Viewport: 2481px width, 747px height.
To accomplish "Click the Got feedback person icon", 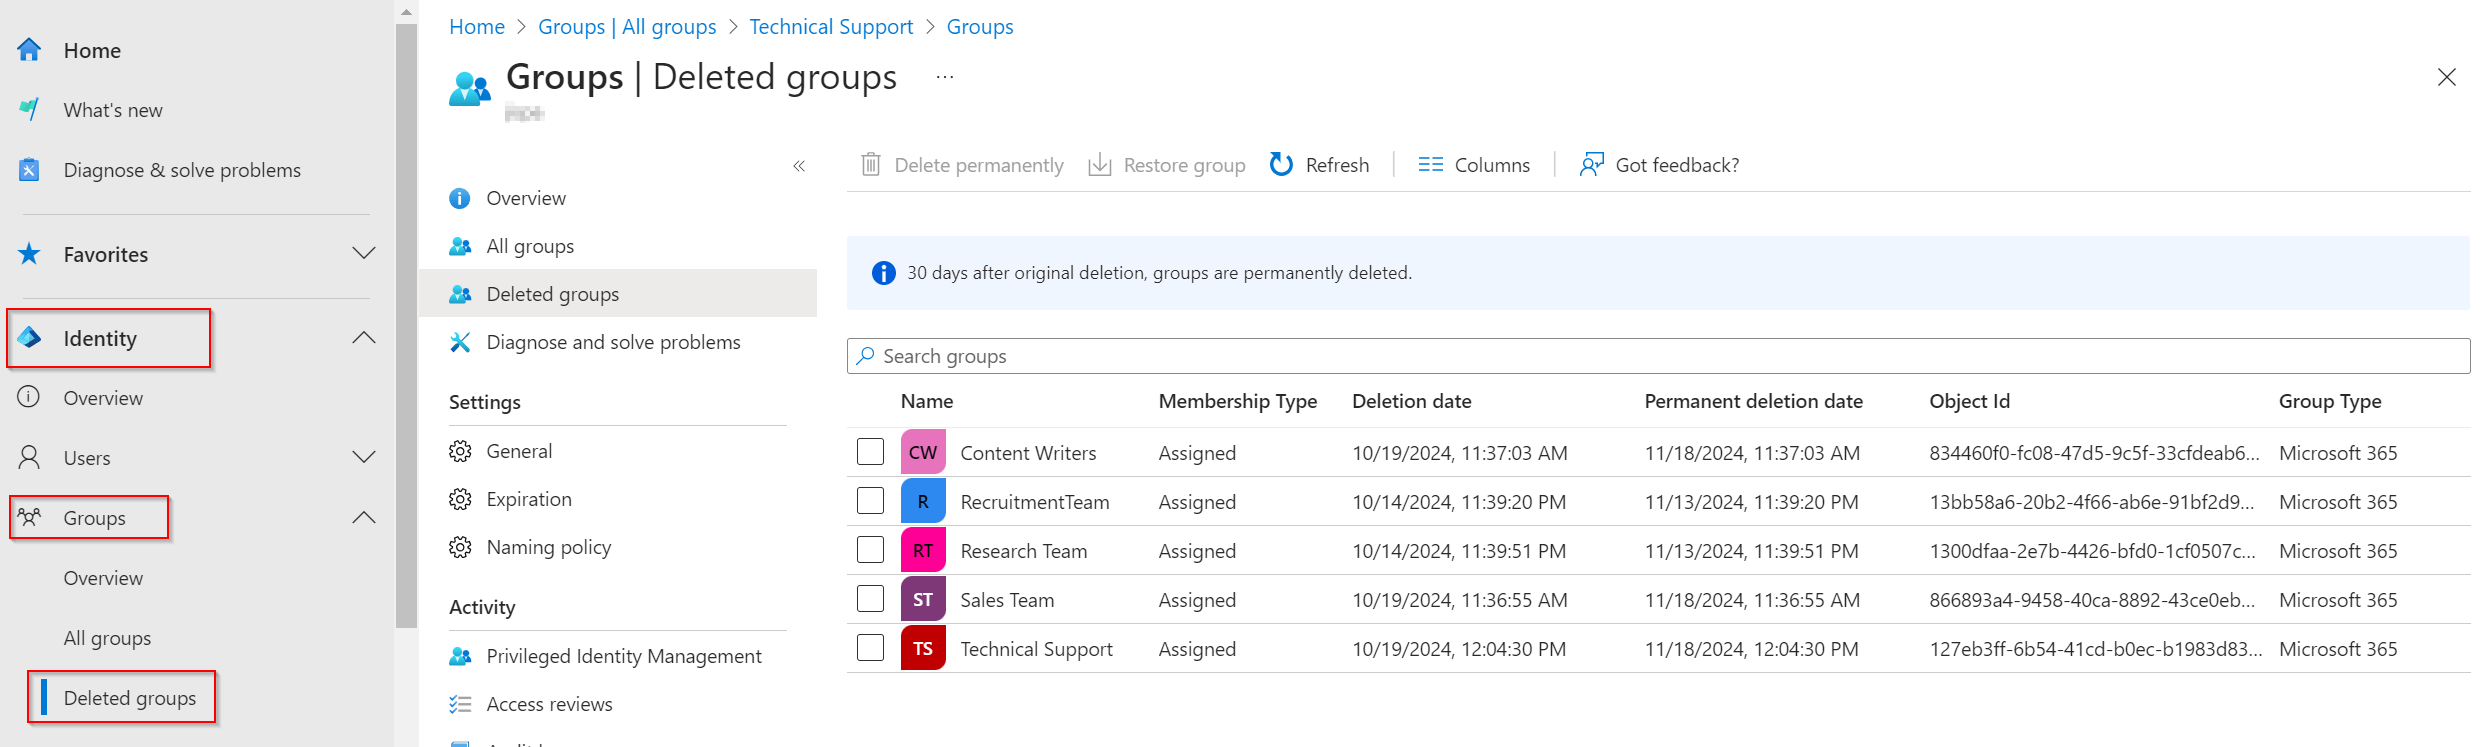I will pos(1592,164).
